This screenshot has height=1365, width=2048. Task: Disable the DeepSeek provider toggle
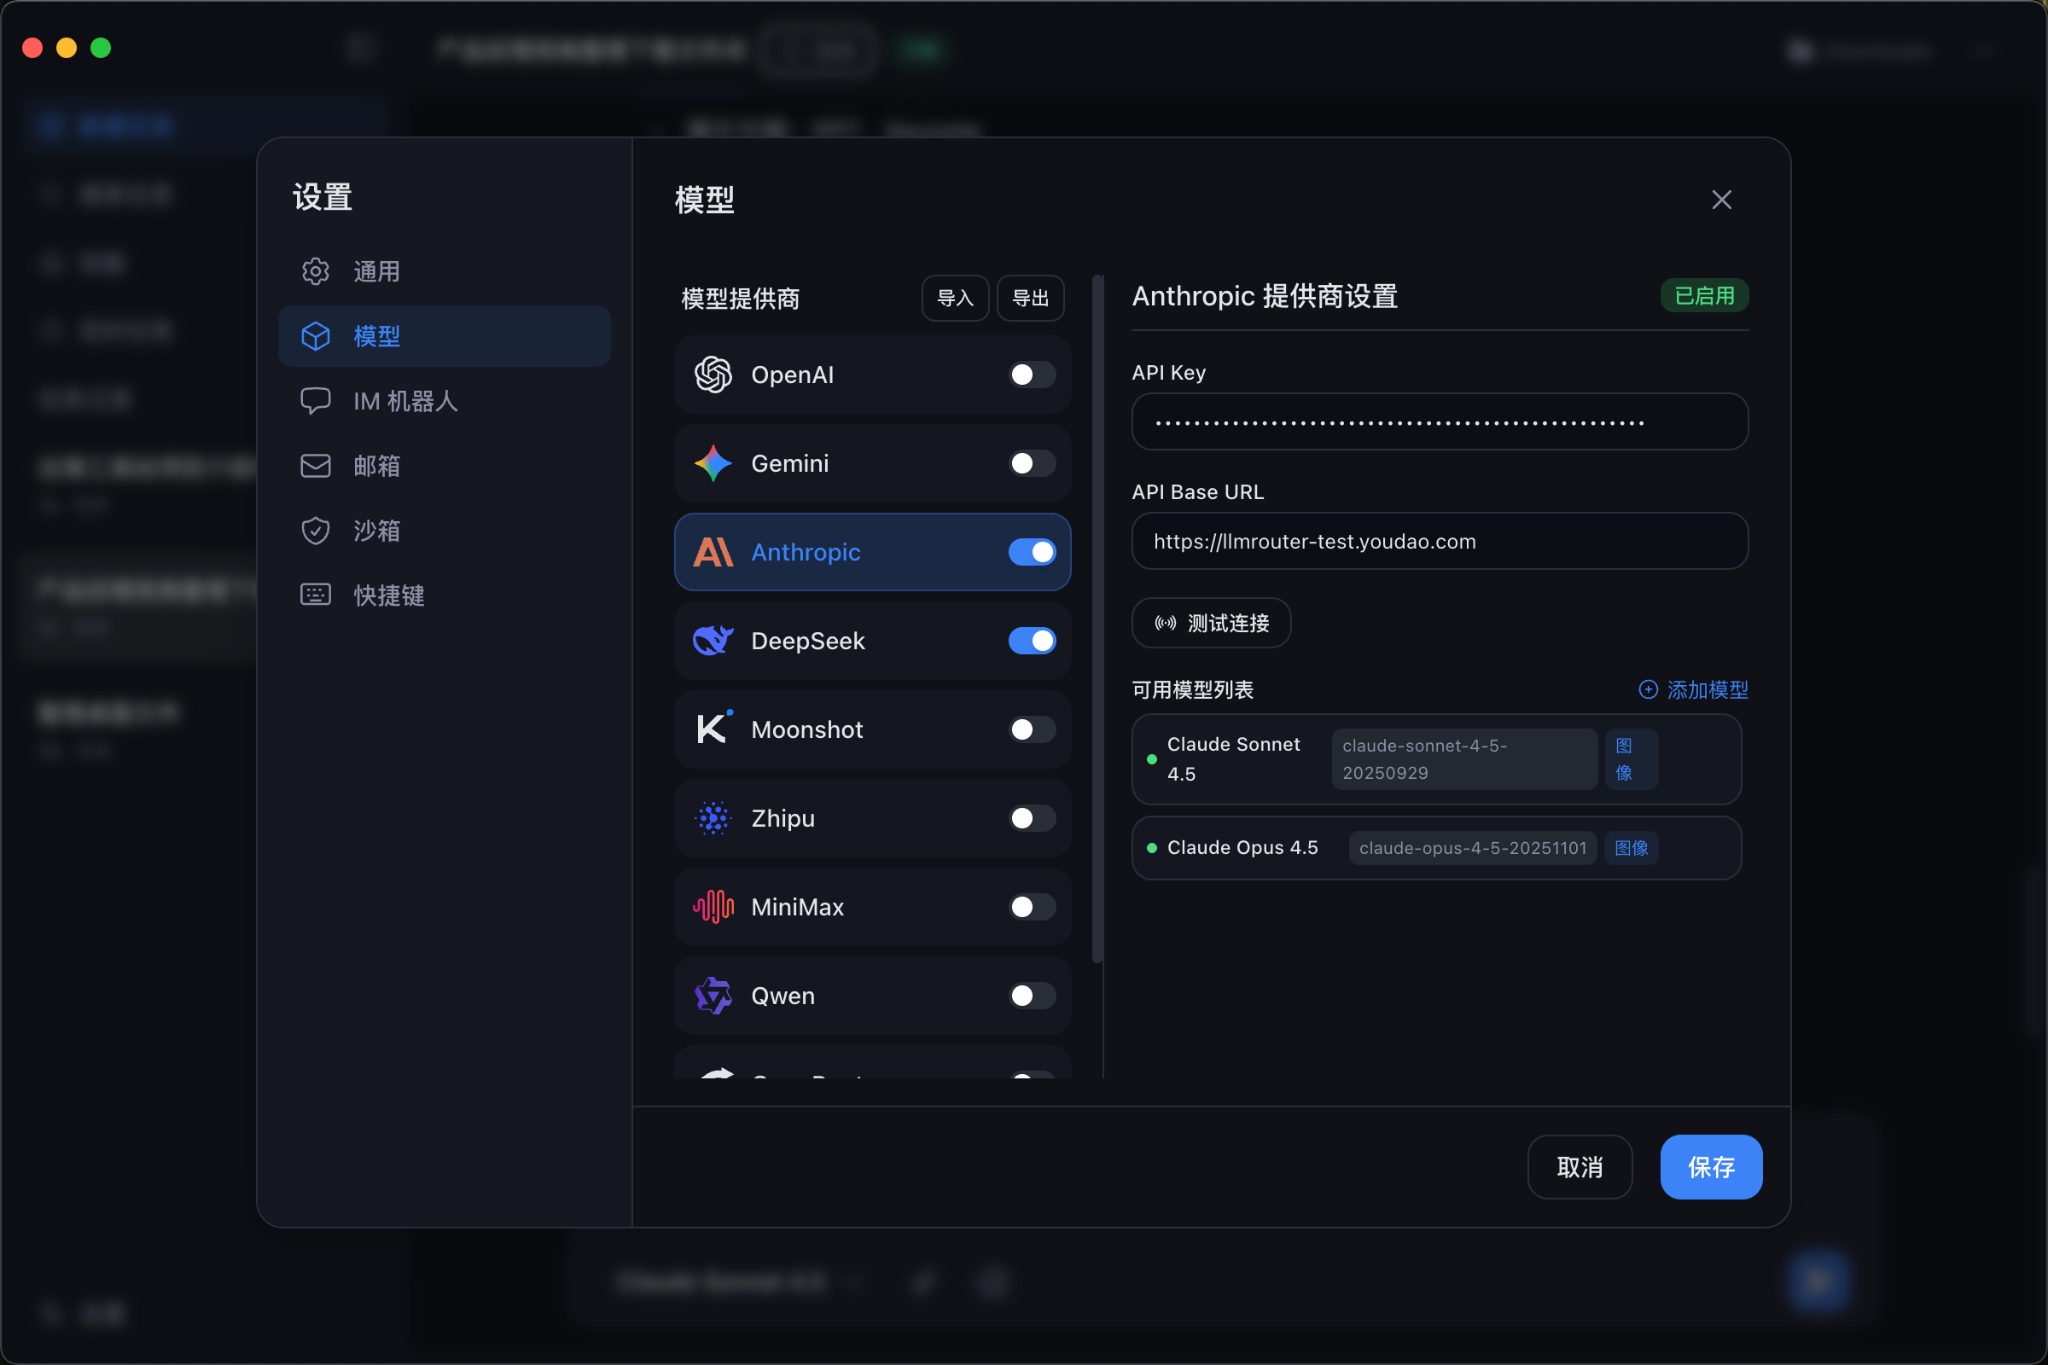(1032, 640)
